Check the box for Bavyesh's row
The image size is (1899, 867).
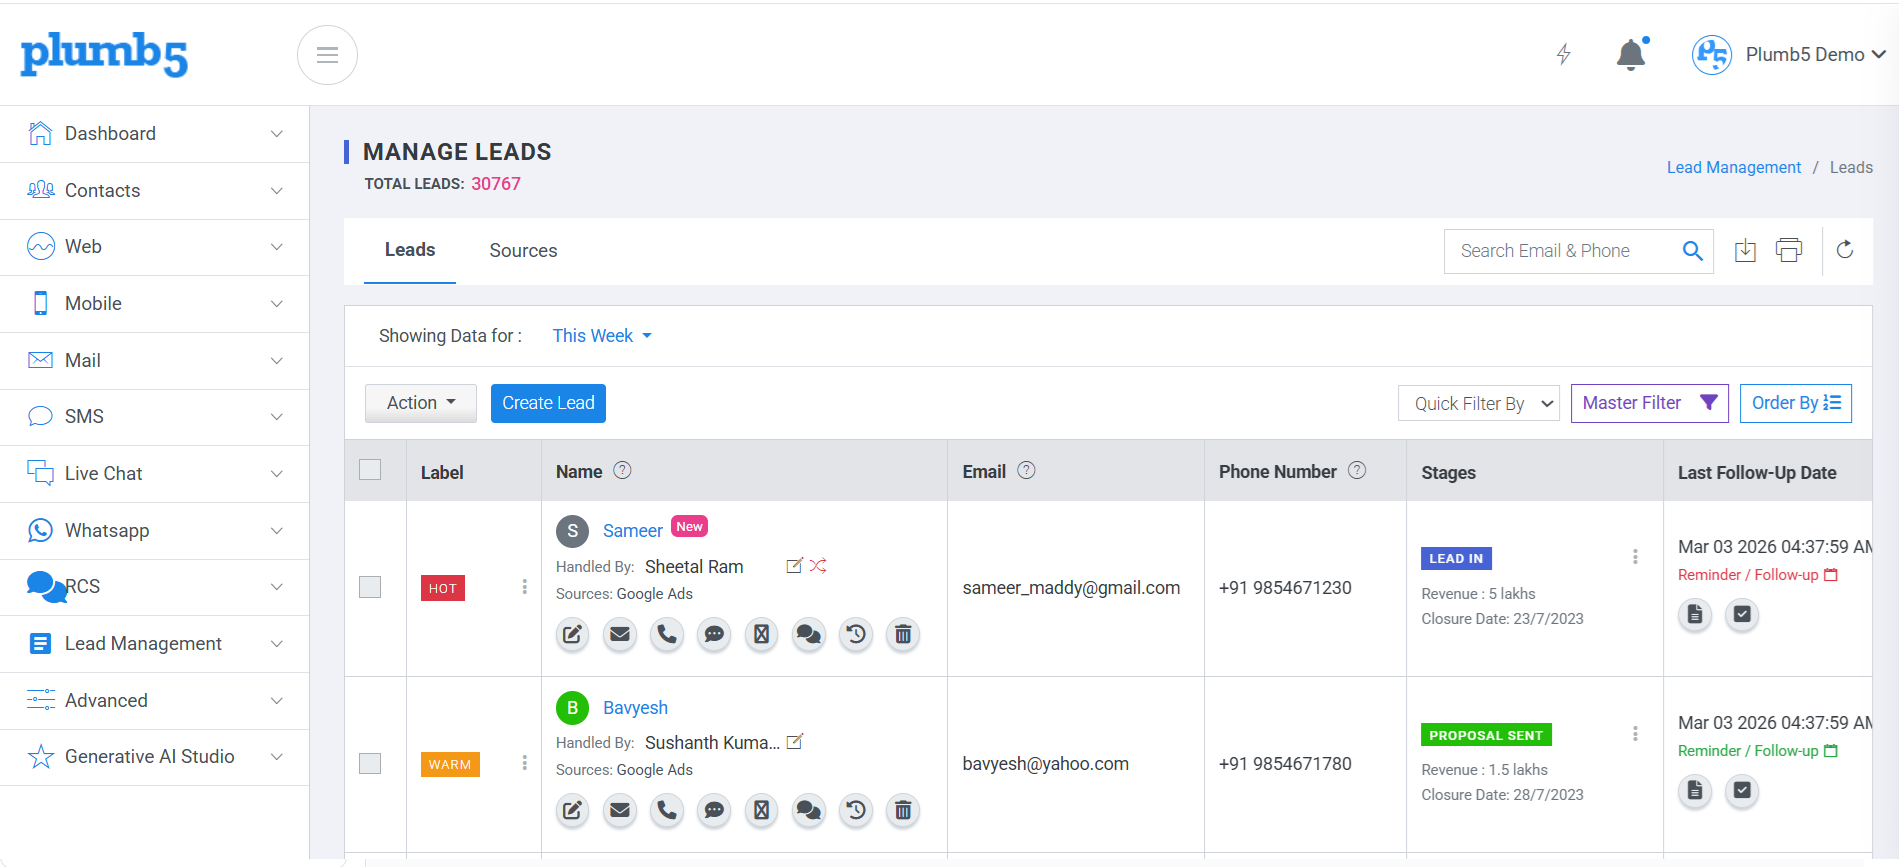[370, 763]
